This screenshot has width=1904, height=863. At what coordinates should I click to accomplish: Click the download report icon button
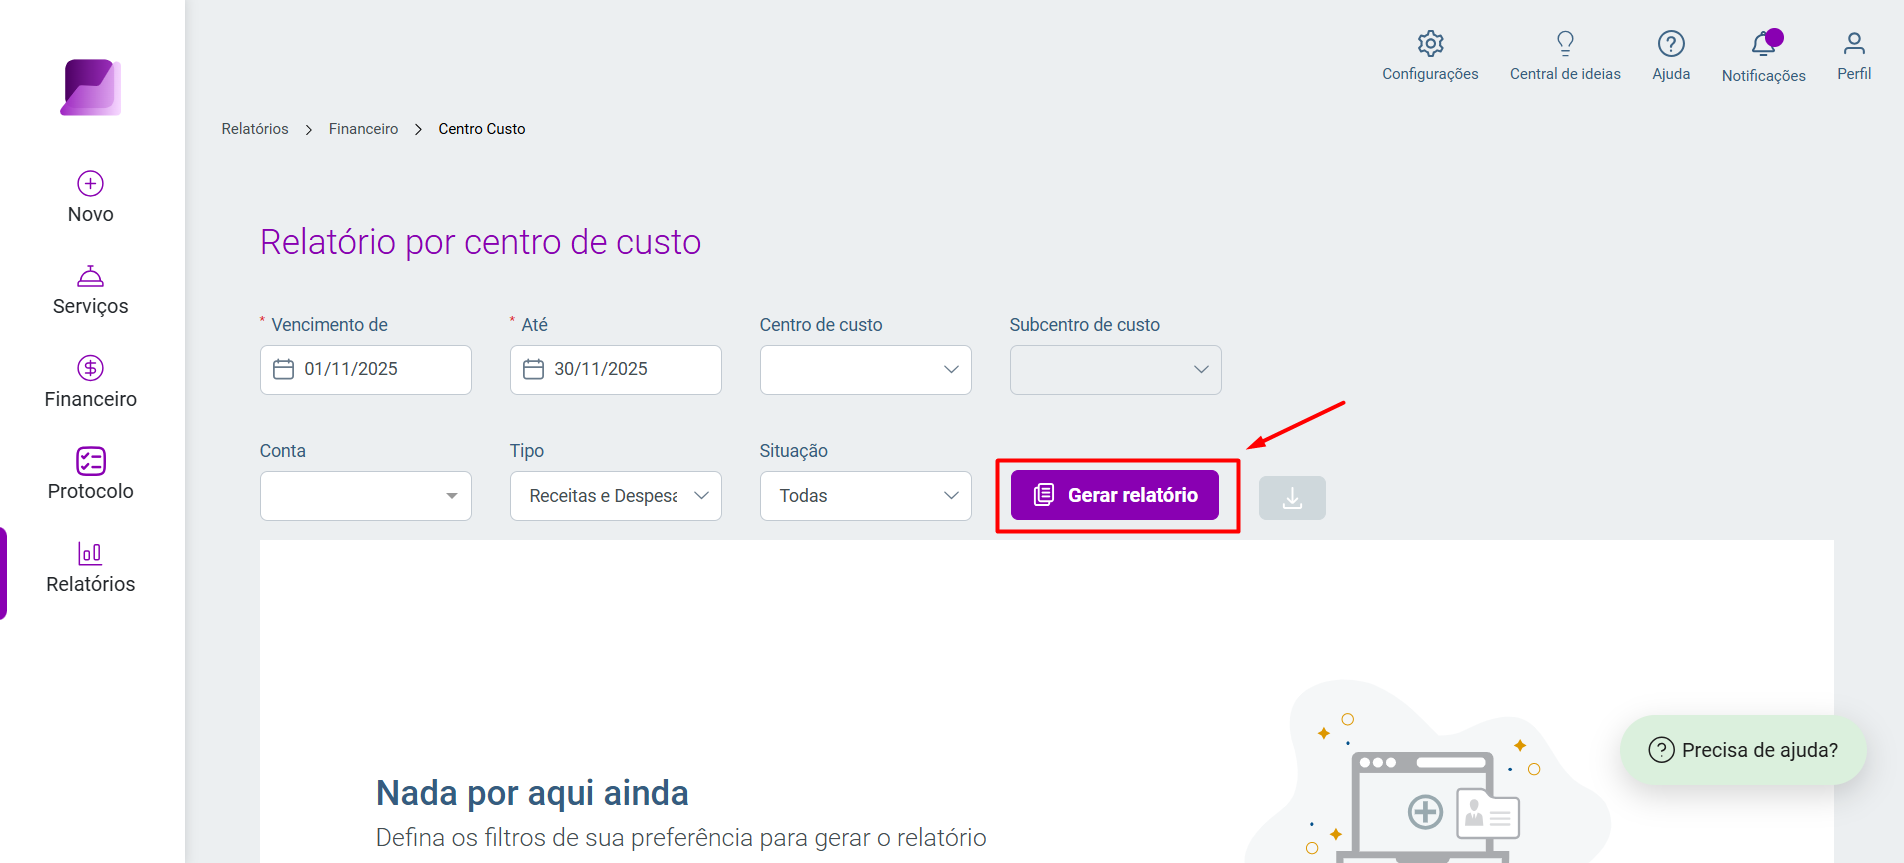click(x=1292, y=497)
